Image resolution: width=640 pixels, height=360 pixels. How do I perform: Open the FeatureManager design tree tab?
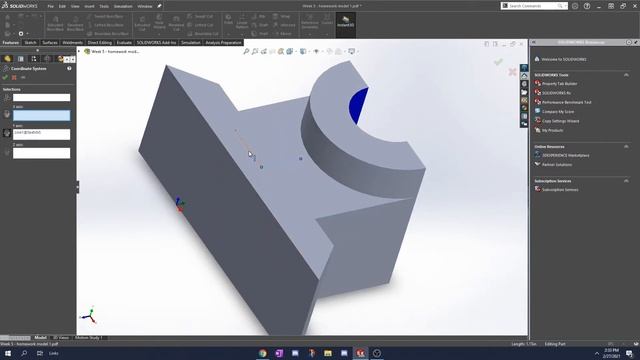pos(7,59)
